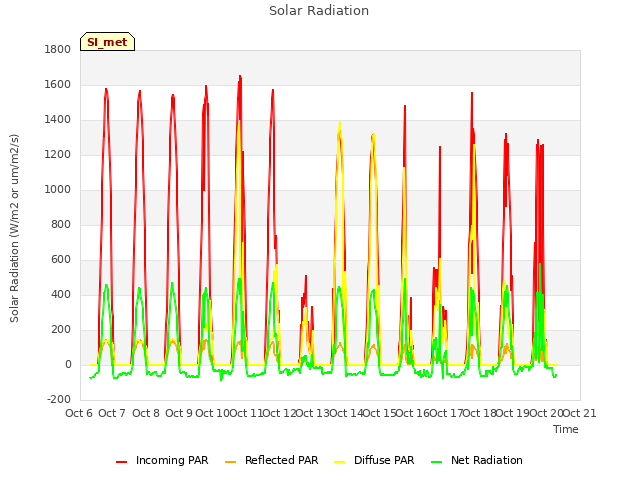The image size is (640, 480).
Task: Click the 600 y-axis tick label
Action: point(61,260)
